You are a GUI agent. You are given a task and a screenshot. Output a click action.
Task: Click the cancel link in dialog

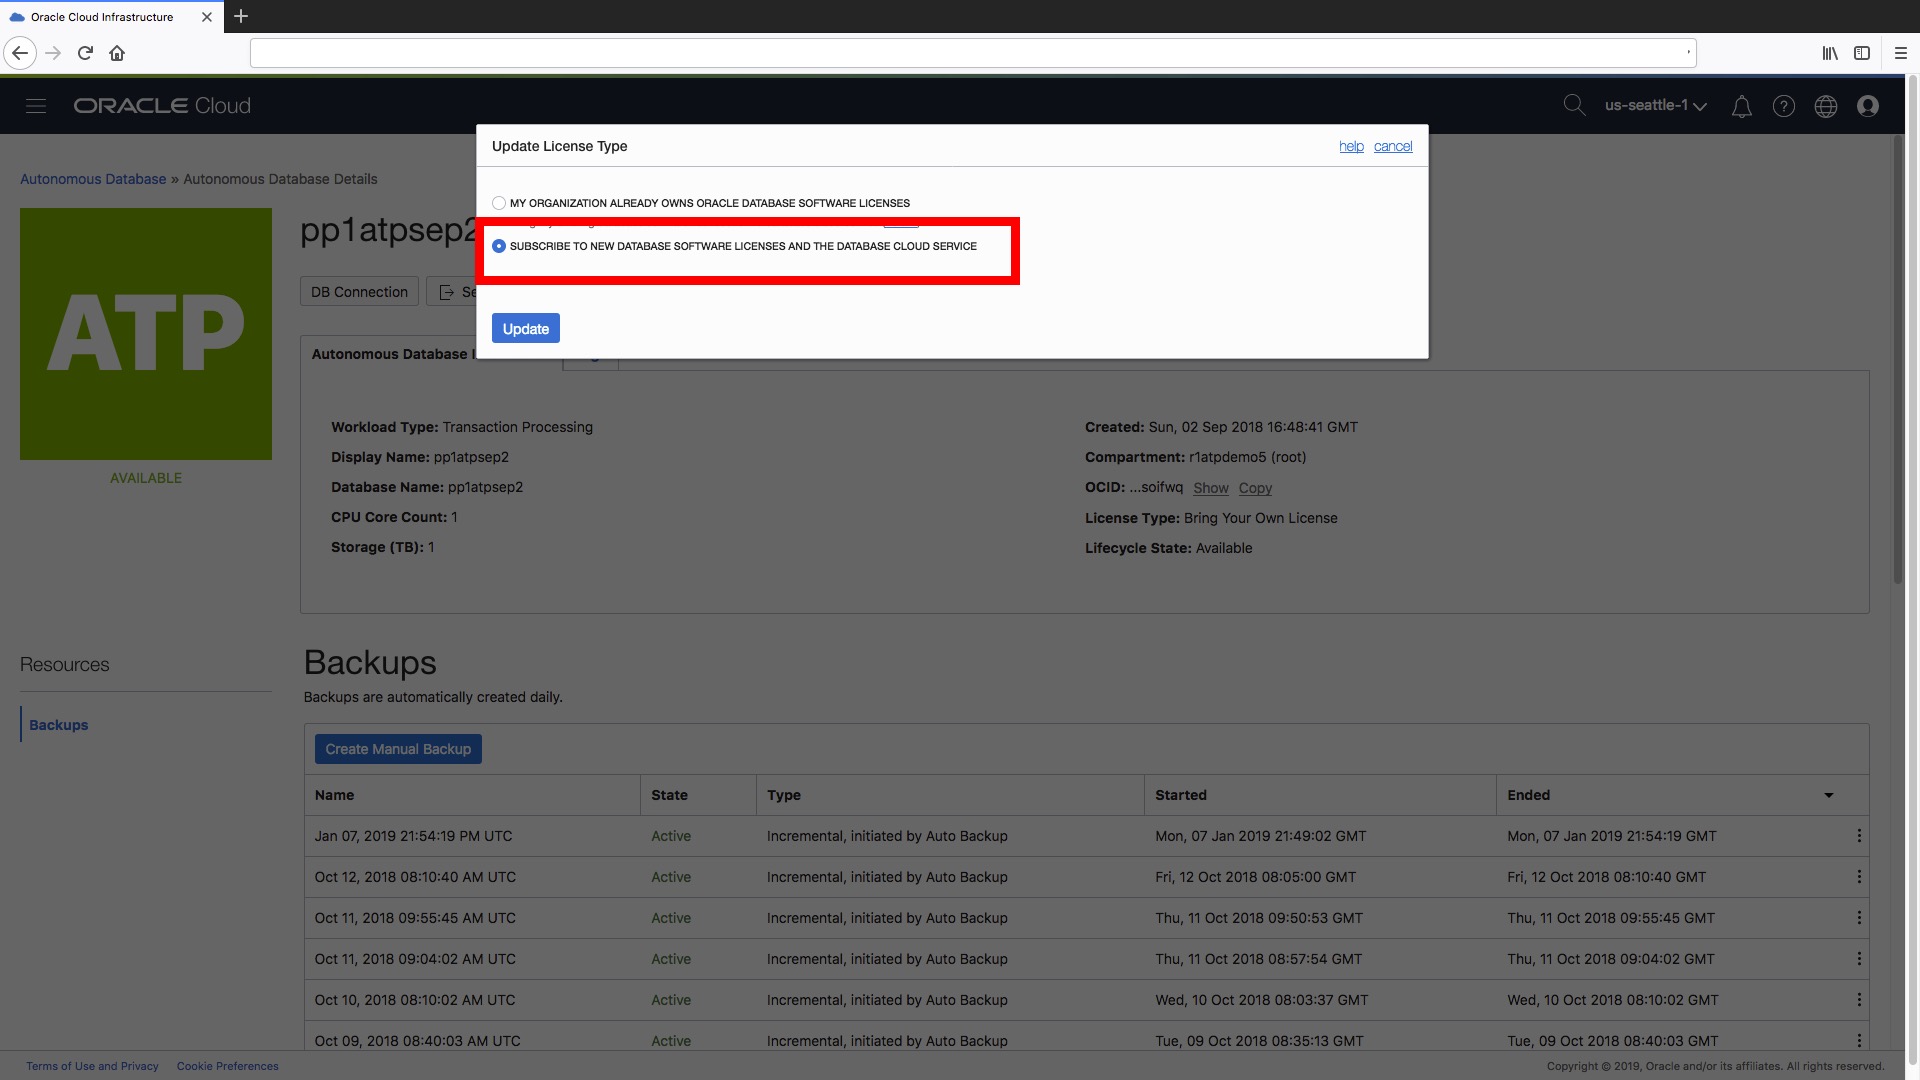(1392, 146)
